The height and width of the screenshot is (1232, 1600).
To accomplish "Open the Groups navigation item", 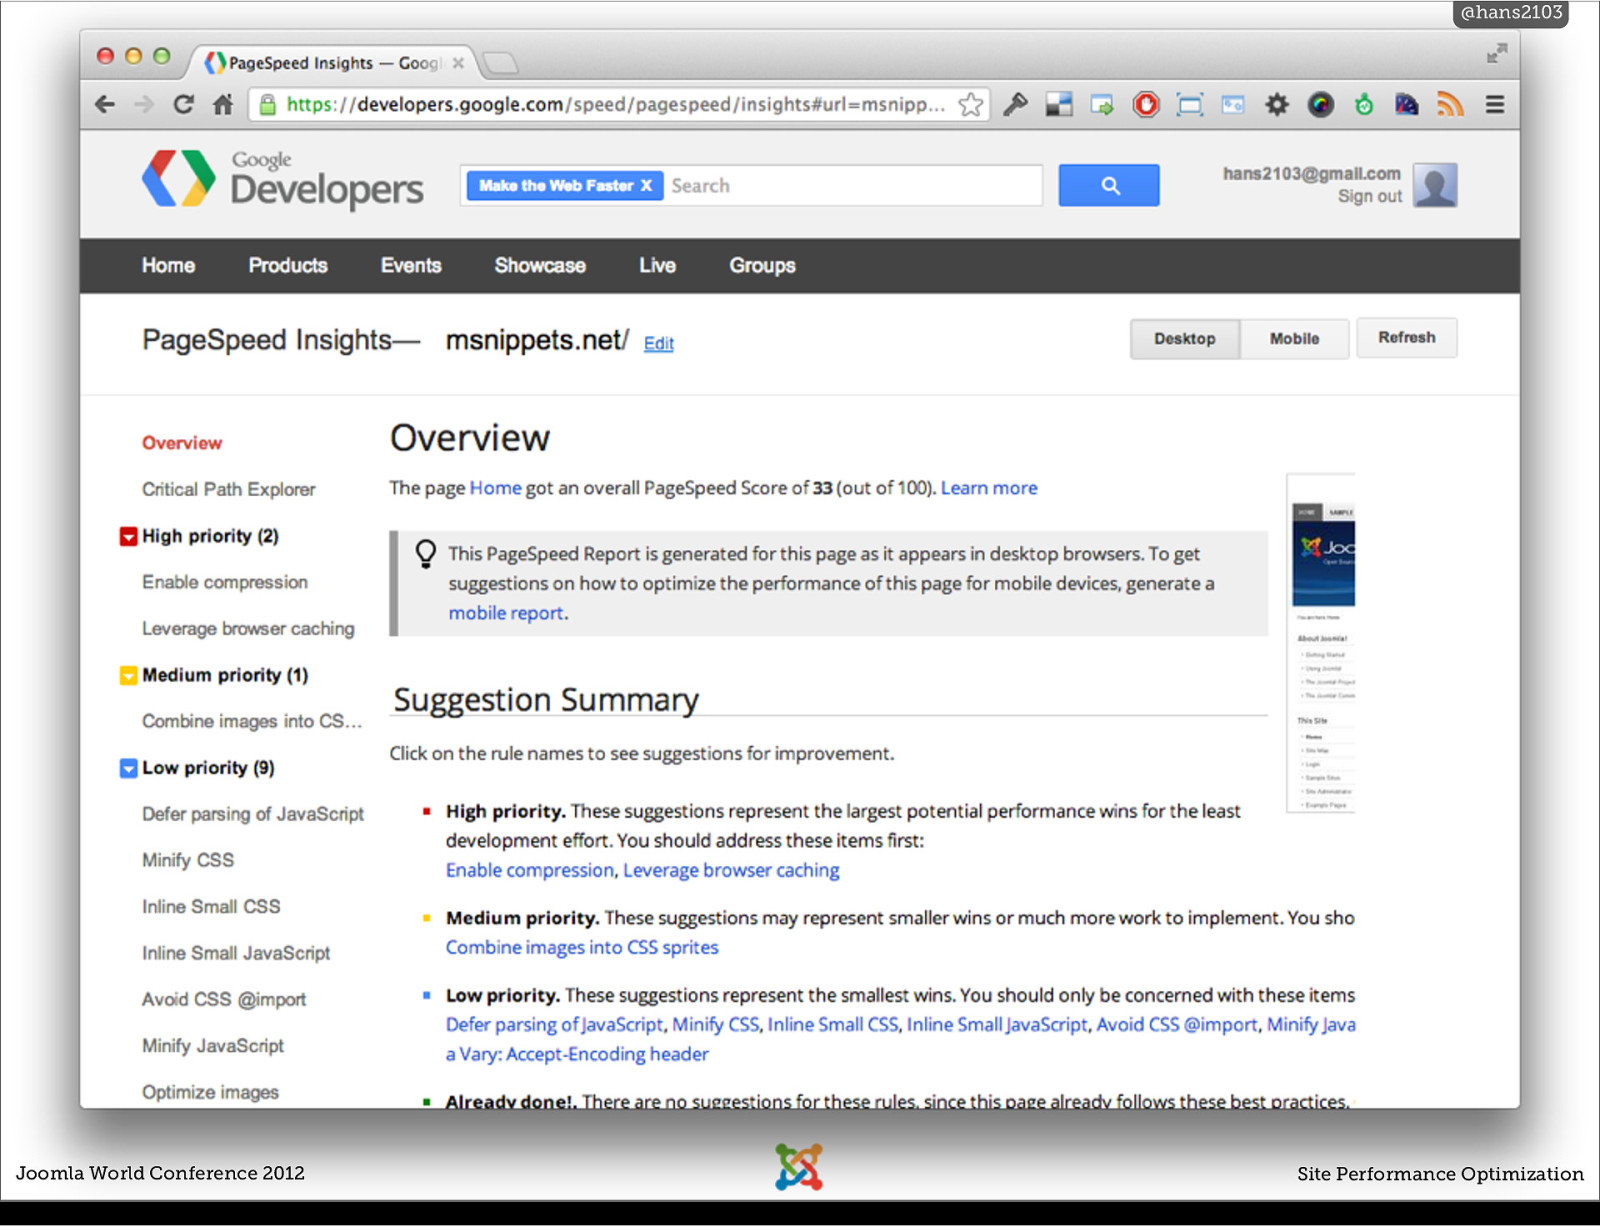I will click(x=762, y=265).
